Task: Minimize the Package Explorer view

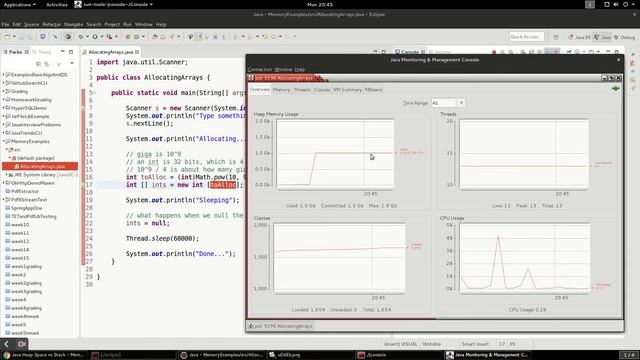Action: (62, 52)
